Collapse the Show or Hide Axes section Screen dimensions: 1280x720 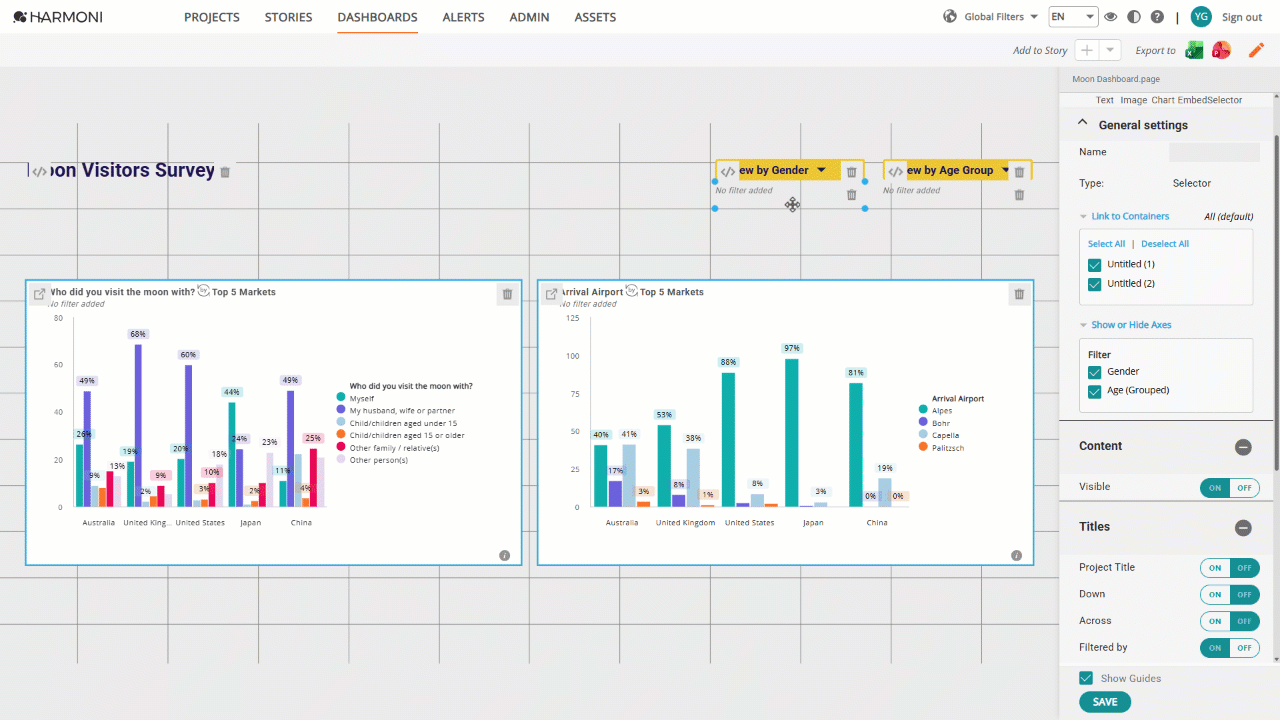pos(1083,325)
